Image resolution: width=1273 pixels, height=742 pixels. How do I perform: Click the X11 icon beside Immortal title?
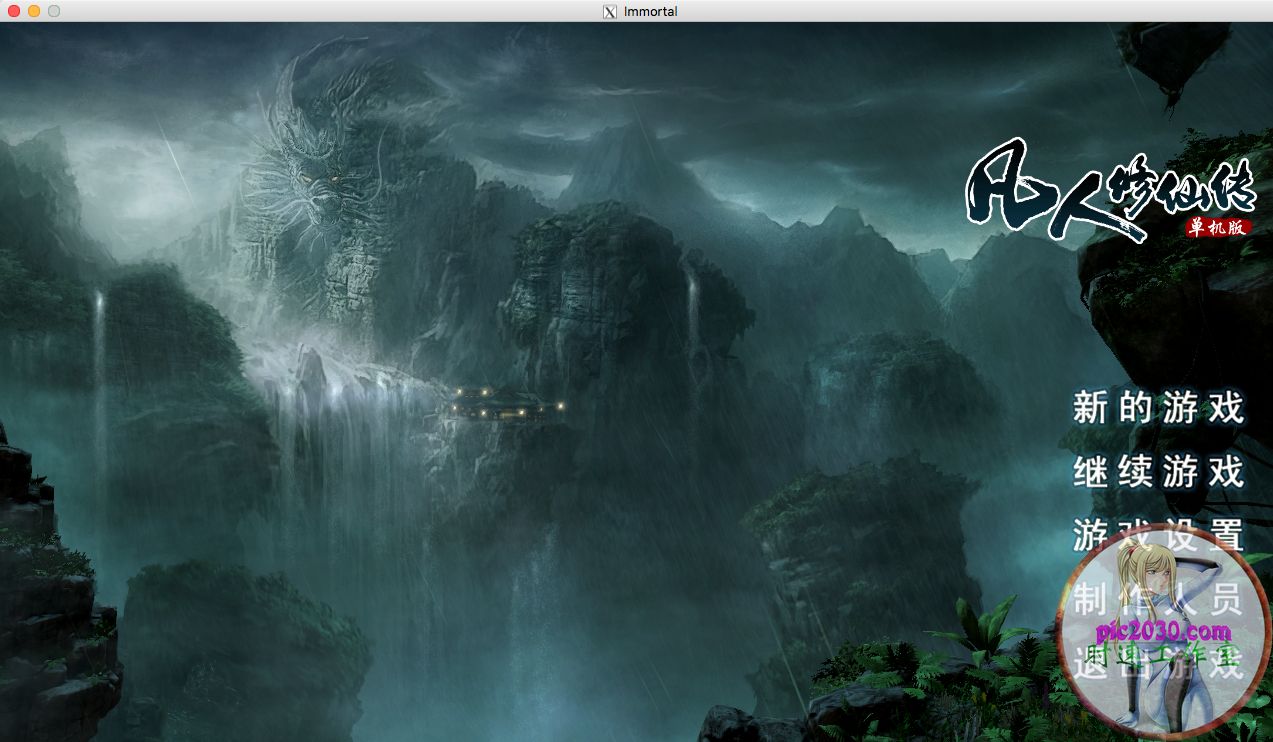[x=610, y=12]
